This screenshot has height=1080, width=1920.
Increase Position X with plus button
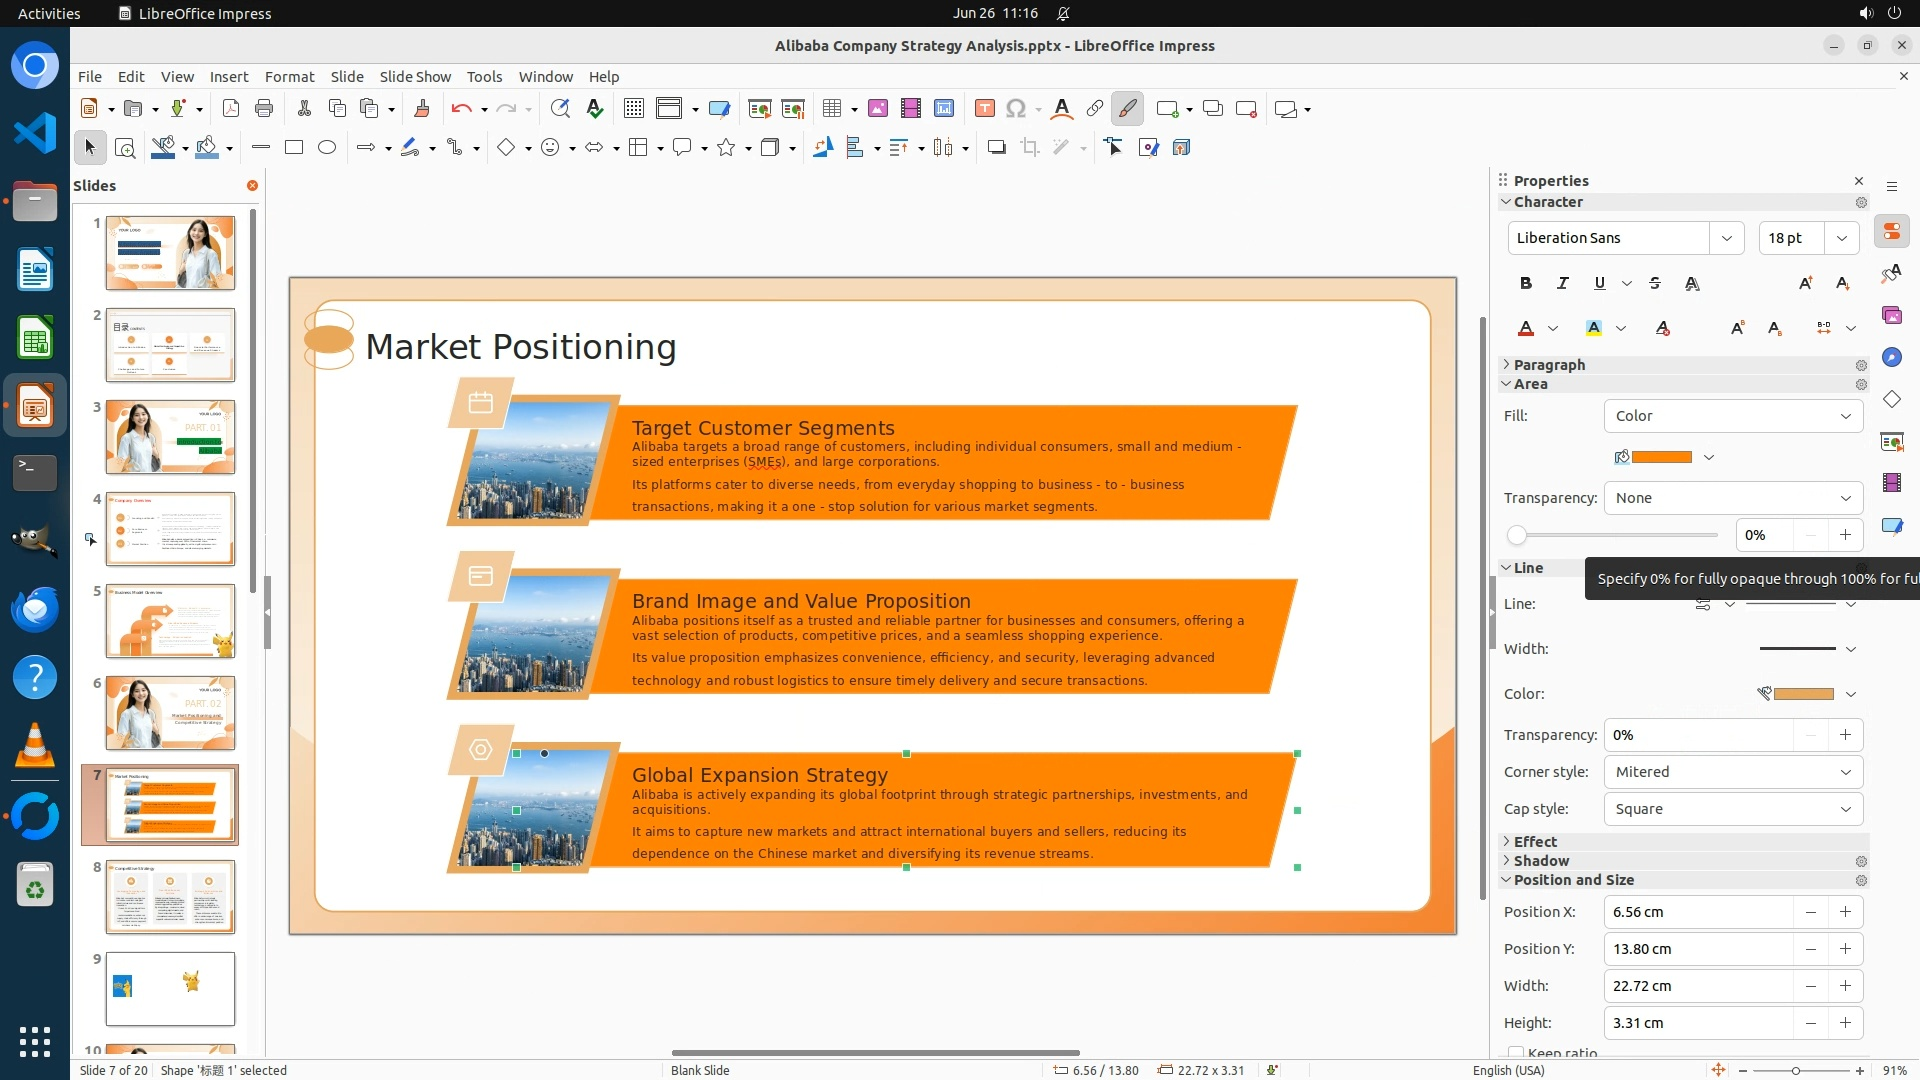[1845, 912]
